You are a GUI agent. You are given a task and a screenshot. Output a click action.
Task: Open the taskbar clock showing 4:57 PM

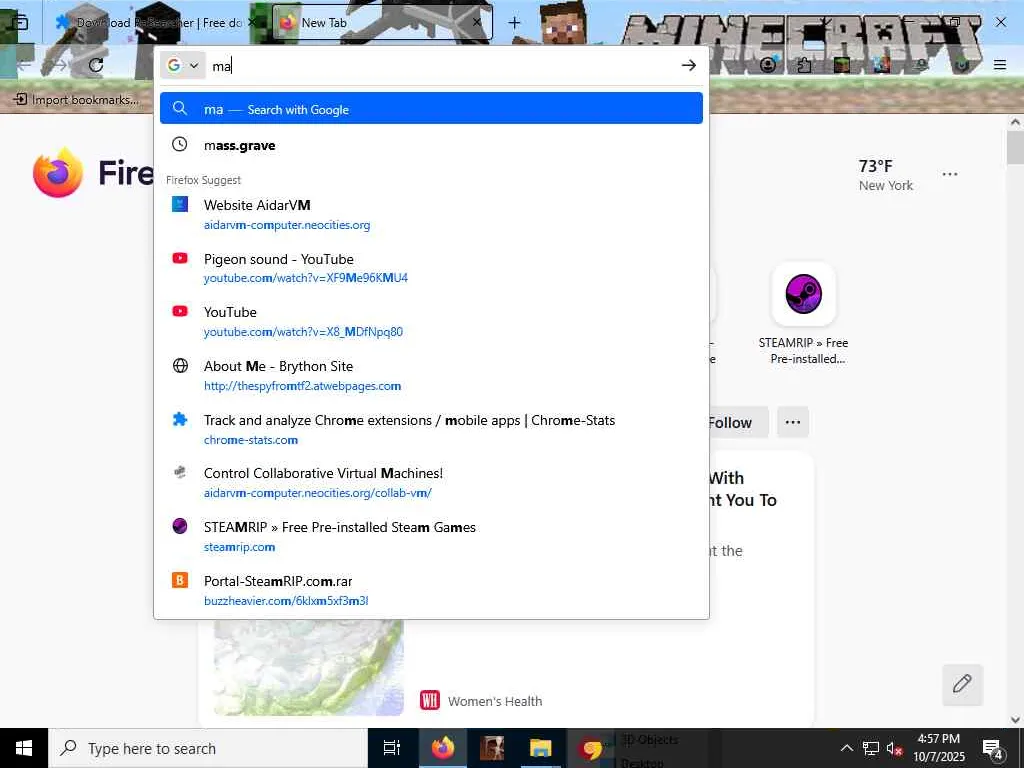[938, 748]
